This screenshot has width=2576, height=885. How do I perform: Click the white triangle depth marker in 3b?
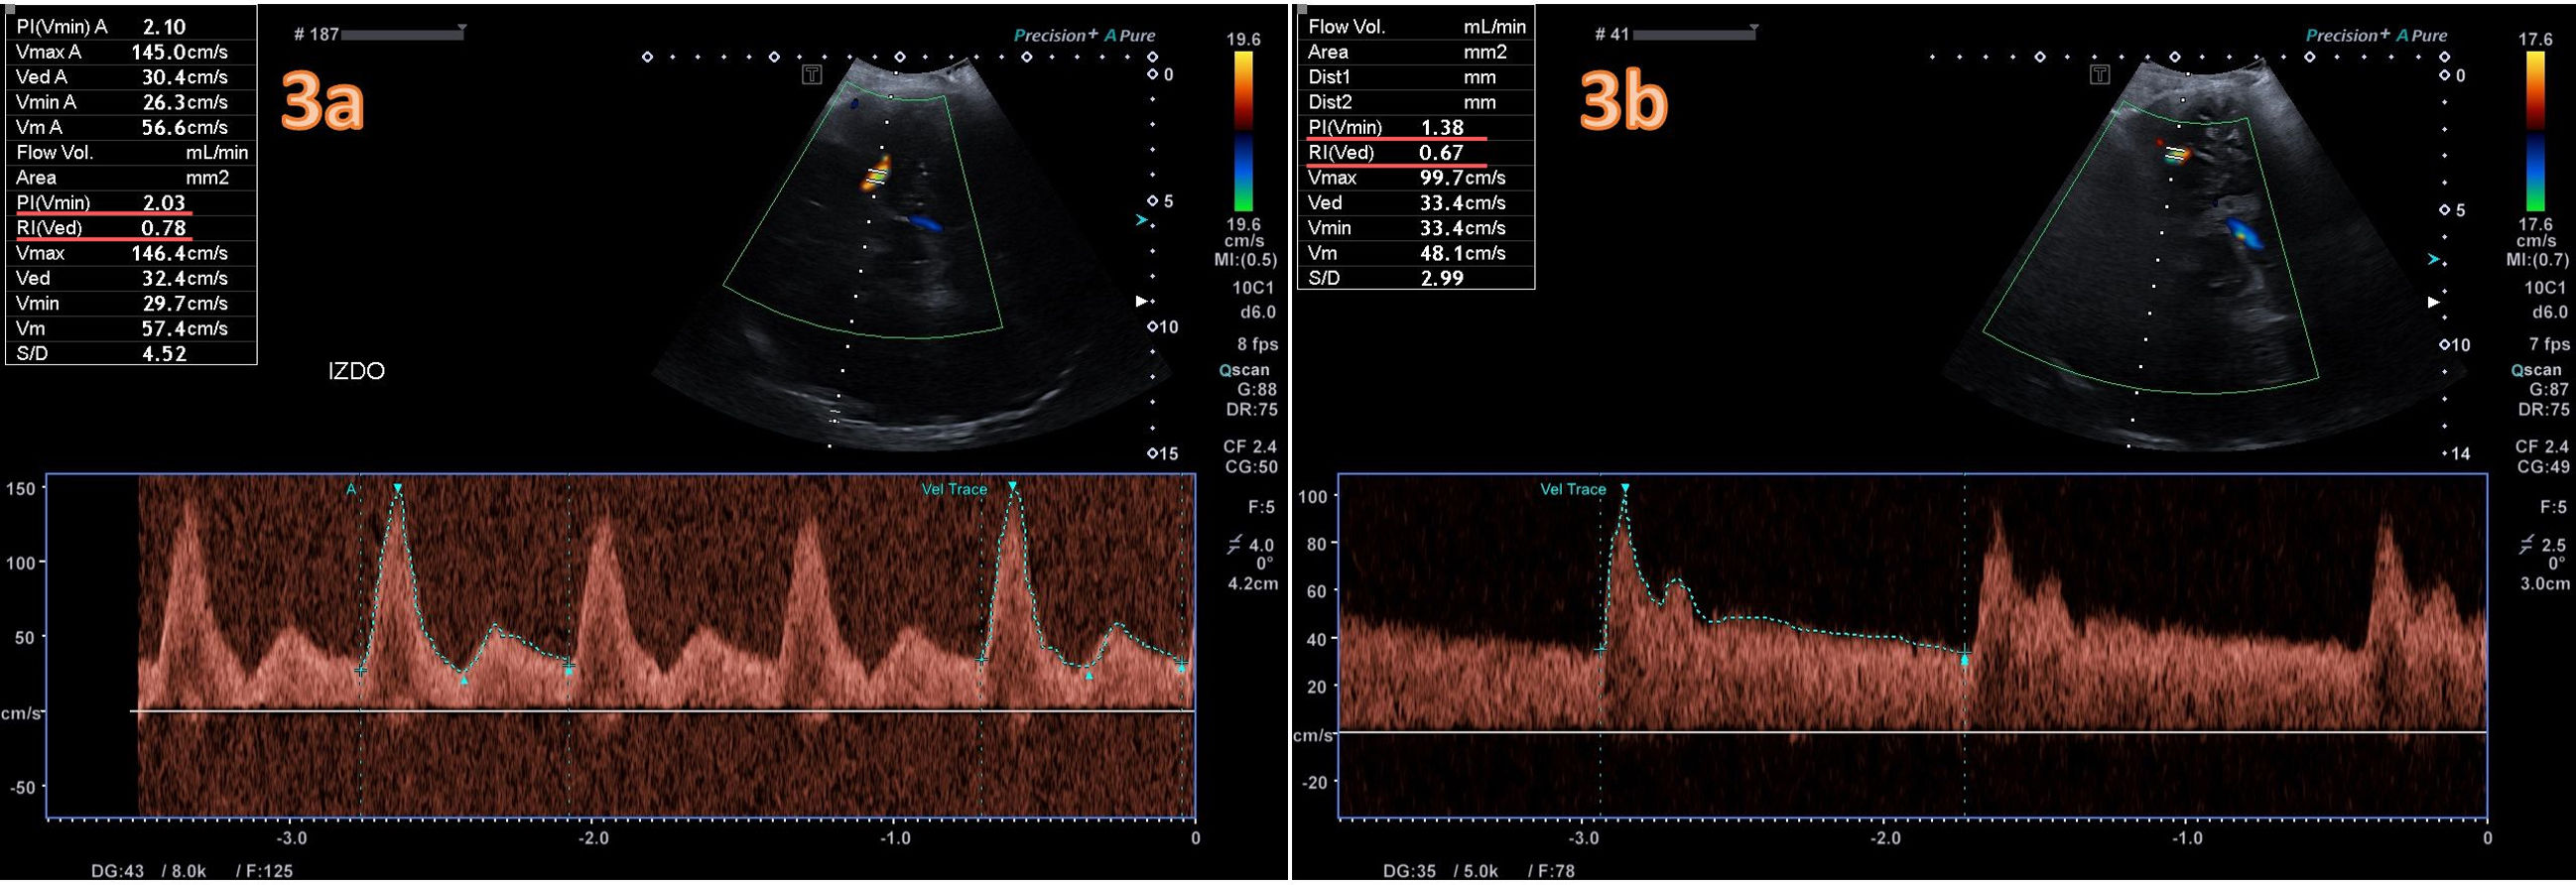(x=2432, y=302)
